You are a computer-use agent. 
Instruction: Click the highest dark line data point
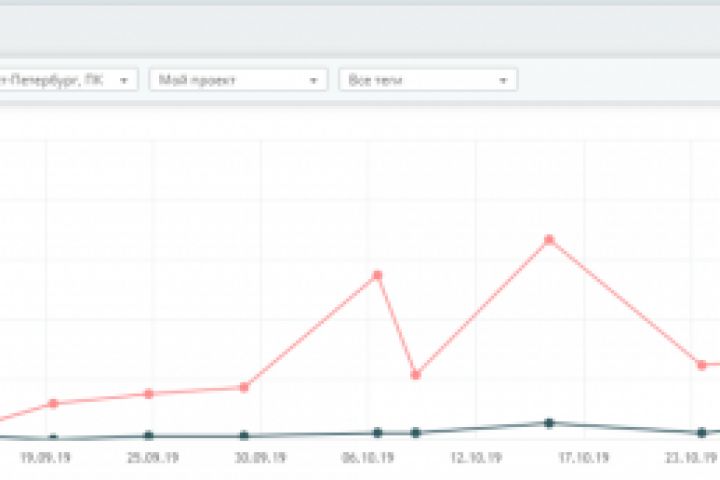click(x=549, y=423)
